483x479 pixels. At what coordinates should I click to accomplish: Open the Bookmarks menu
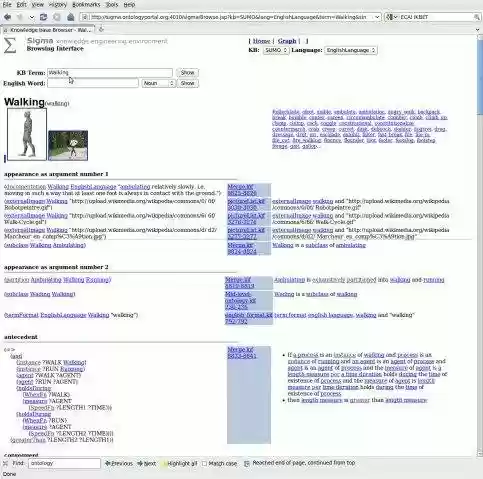click(86, 5)
